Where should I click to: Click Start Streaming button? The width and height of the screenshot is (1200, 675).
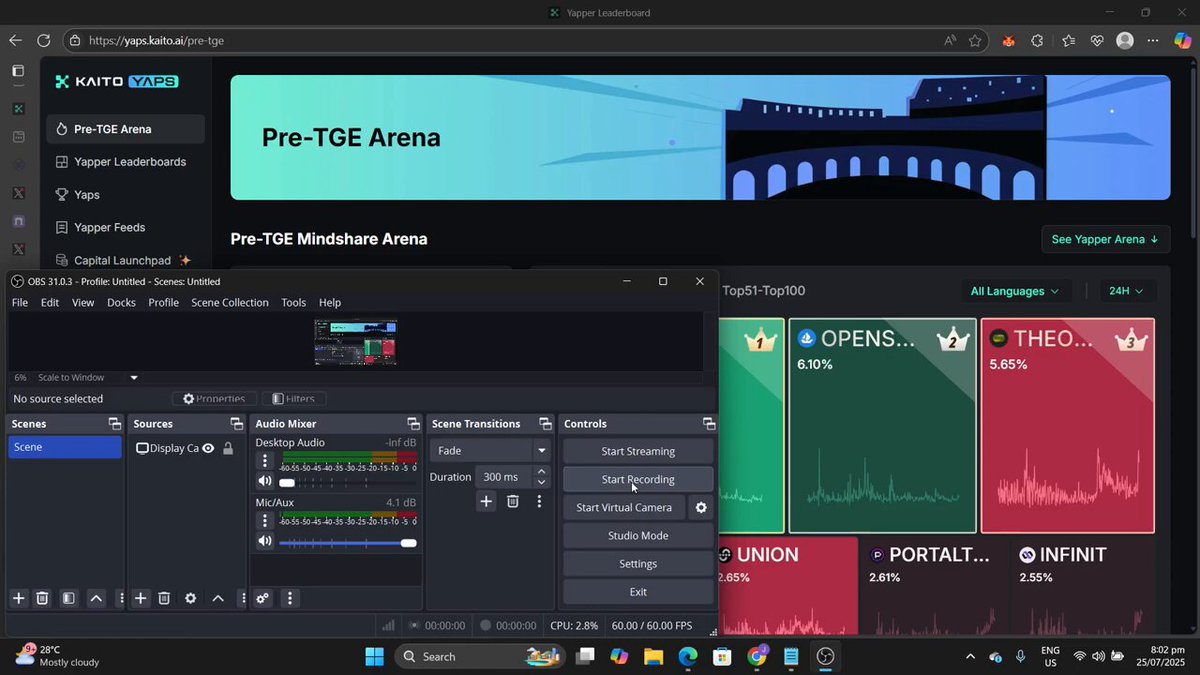(x=638, y=451)
